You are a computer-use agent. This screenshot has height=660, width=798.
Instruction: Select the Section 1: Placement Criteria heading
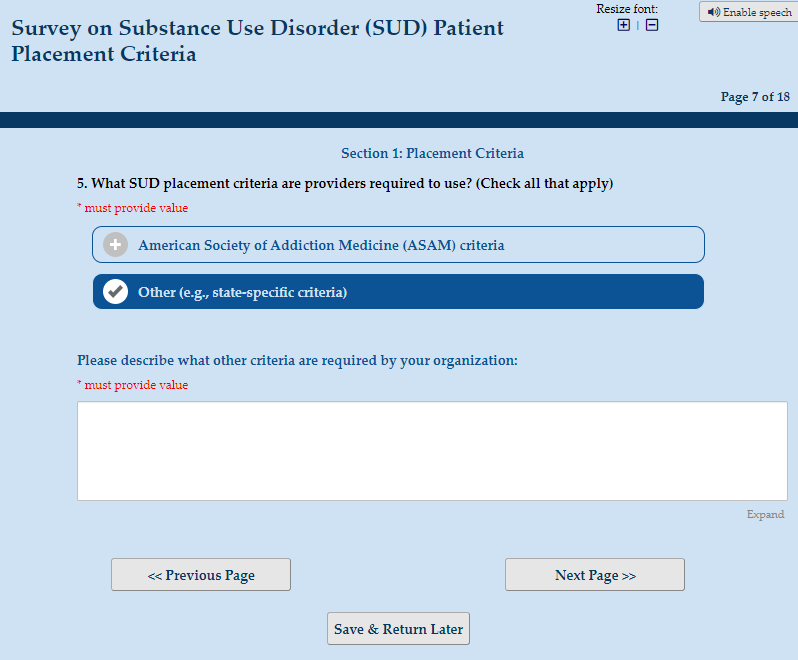tap(432, 153)
